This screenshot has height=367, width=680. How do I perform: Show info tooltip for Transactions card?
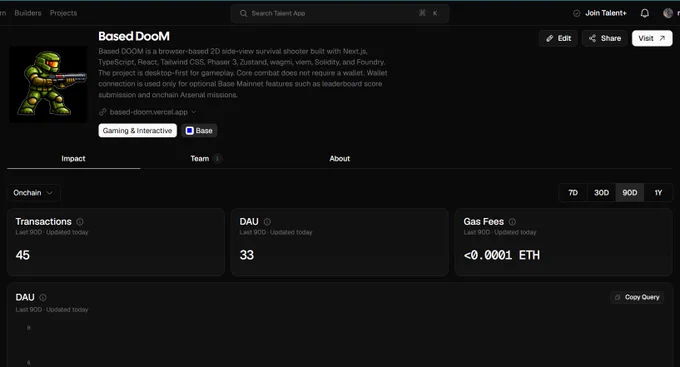click(80, 222)
